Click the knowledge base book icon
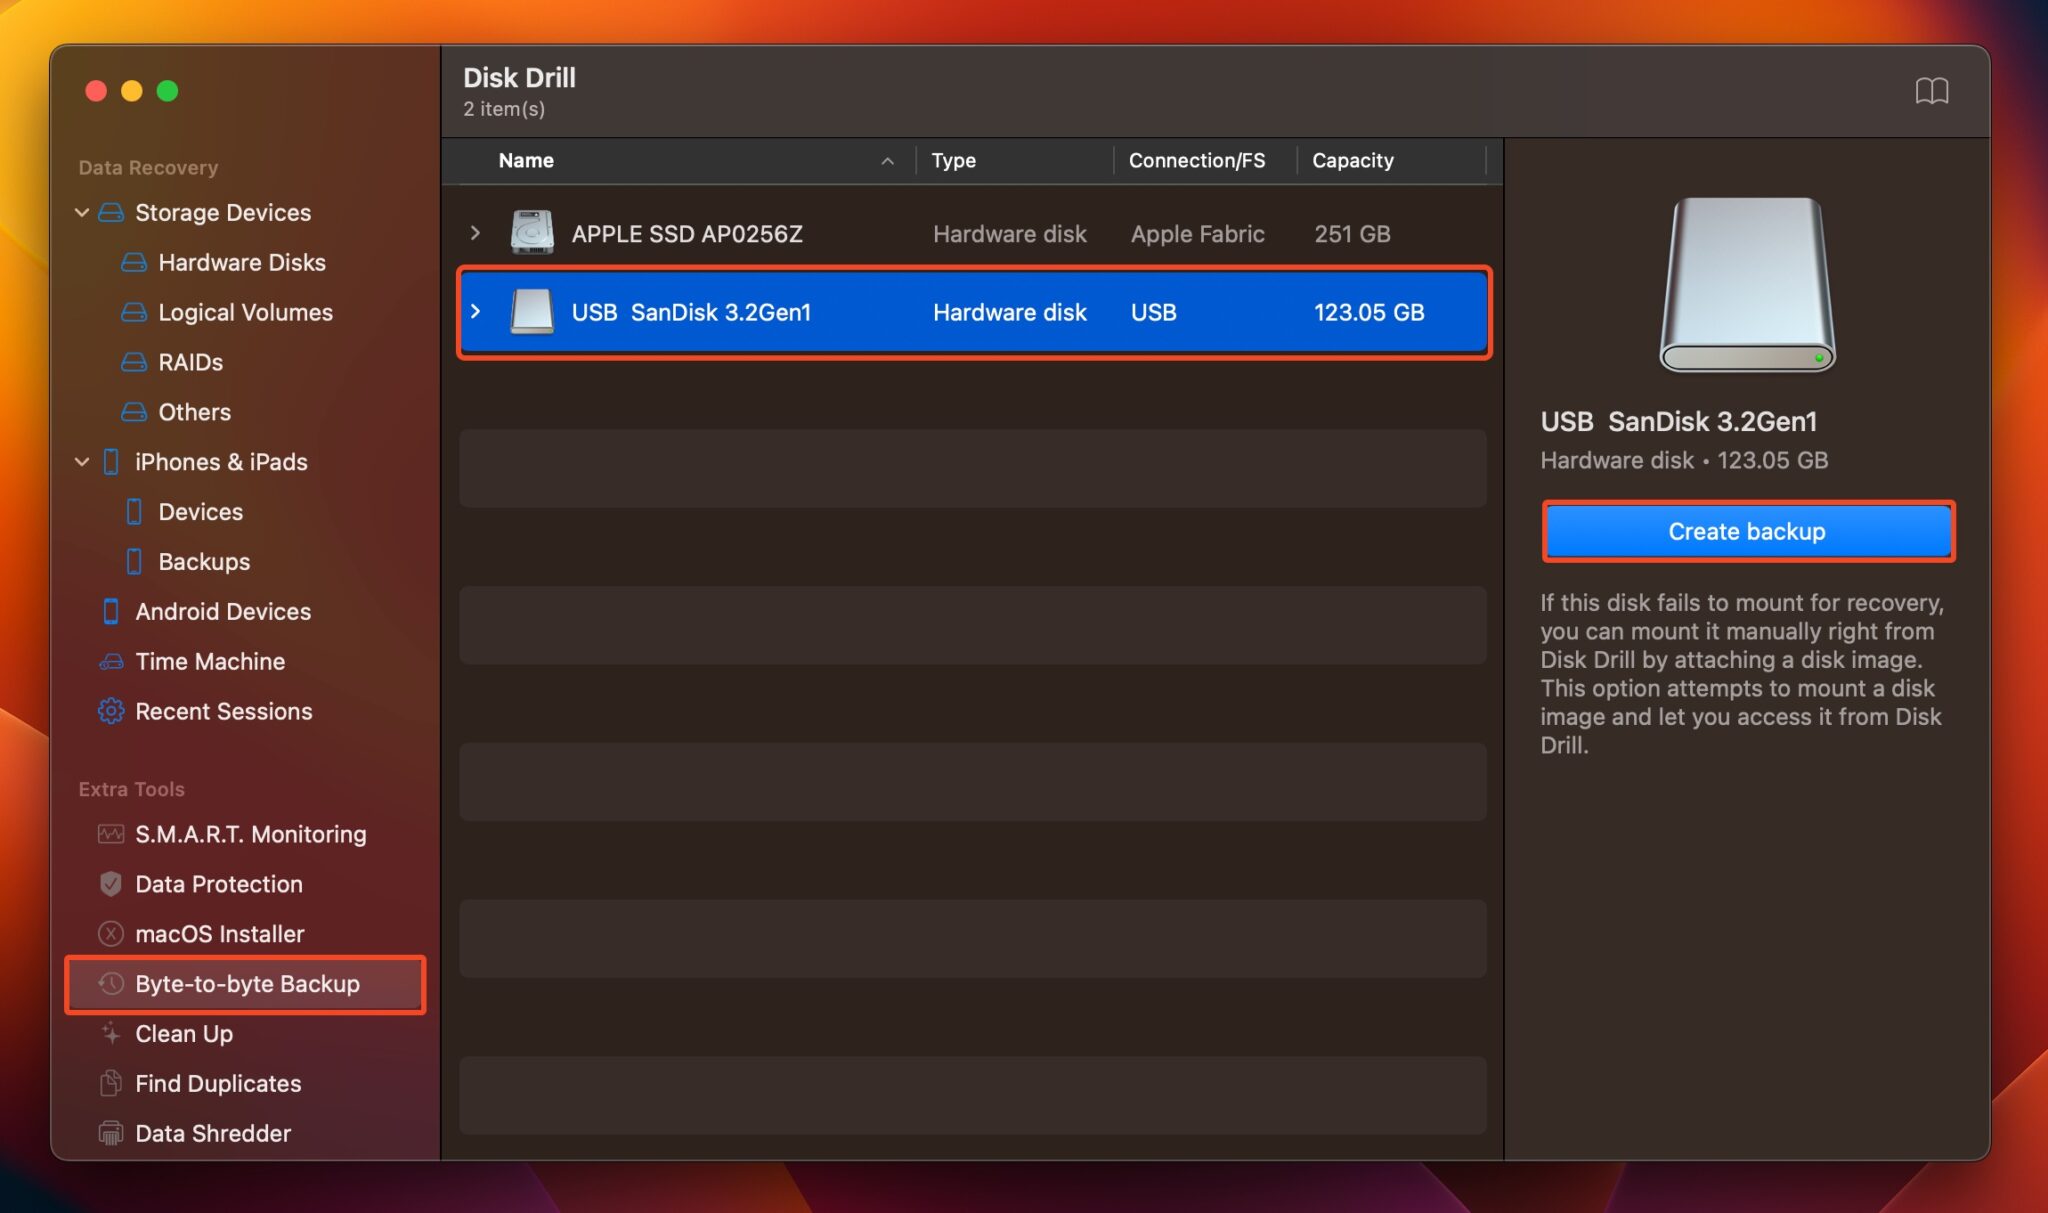 pyautogui.click(x=1934, y=90)
